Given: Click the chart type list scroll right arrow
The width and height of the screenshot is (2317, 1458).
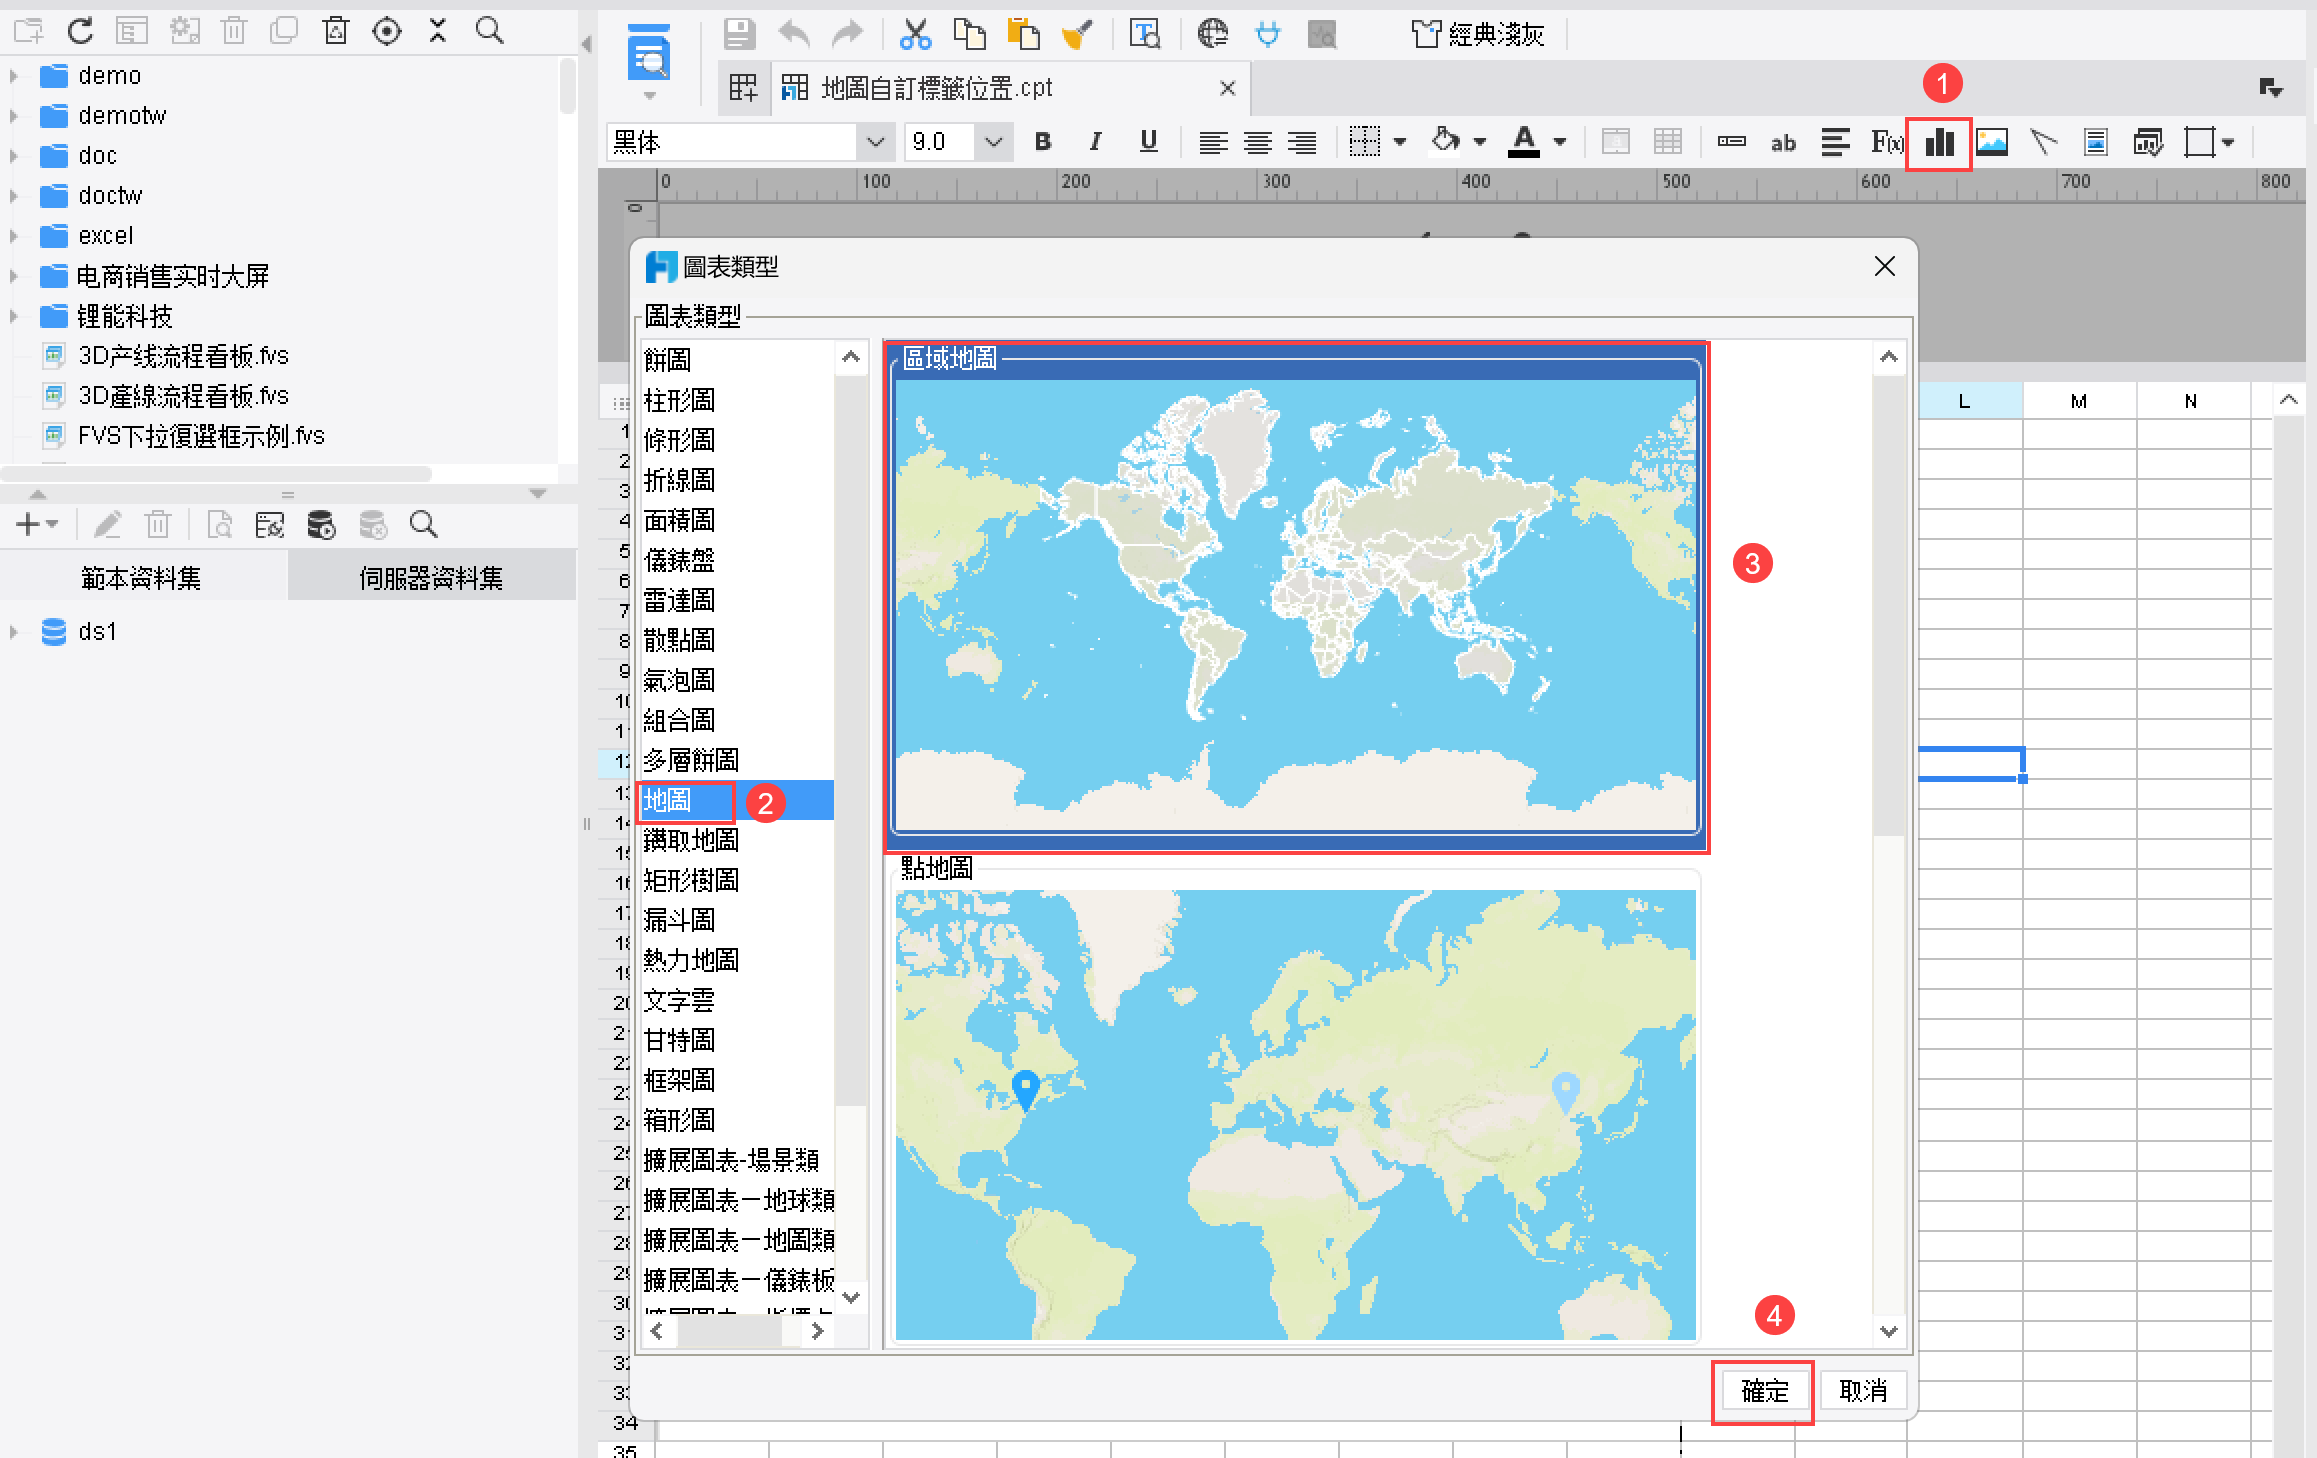Looking at the screenshot, I should (817, 1331).
